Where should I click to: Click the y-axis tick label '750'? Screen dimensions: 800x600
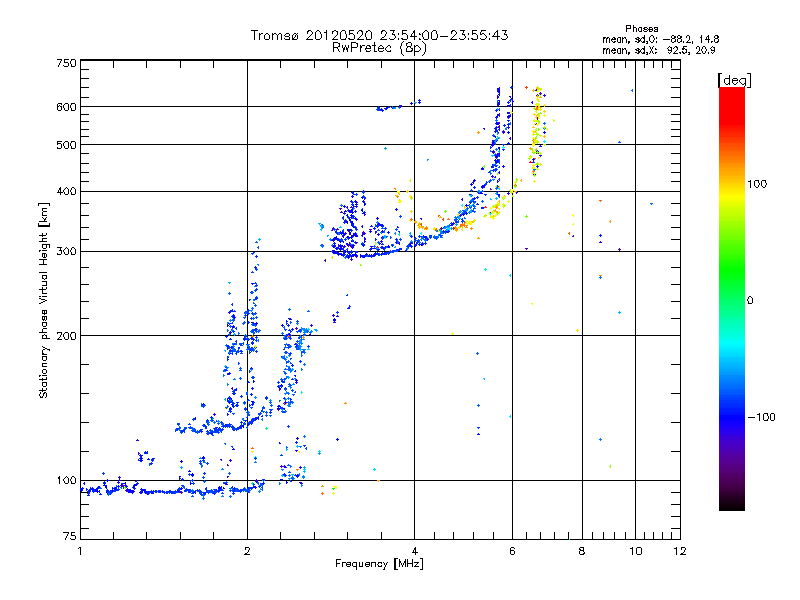coord(66,63)
